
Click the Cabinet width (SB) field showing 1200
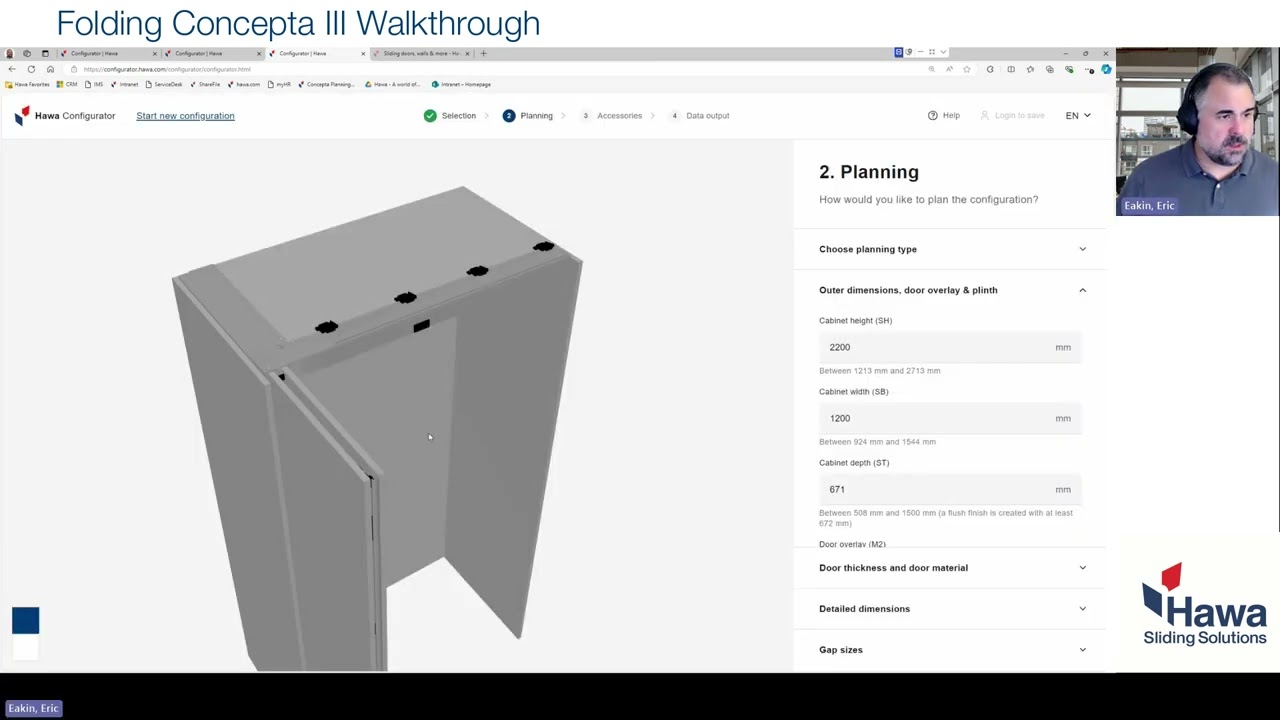coord(950,418)
